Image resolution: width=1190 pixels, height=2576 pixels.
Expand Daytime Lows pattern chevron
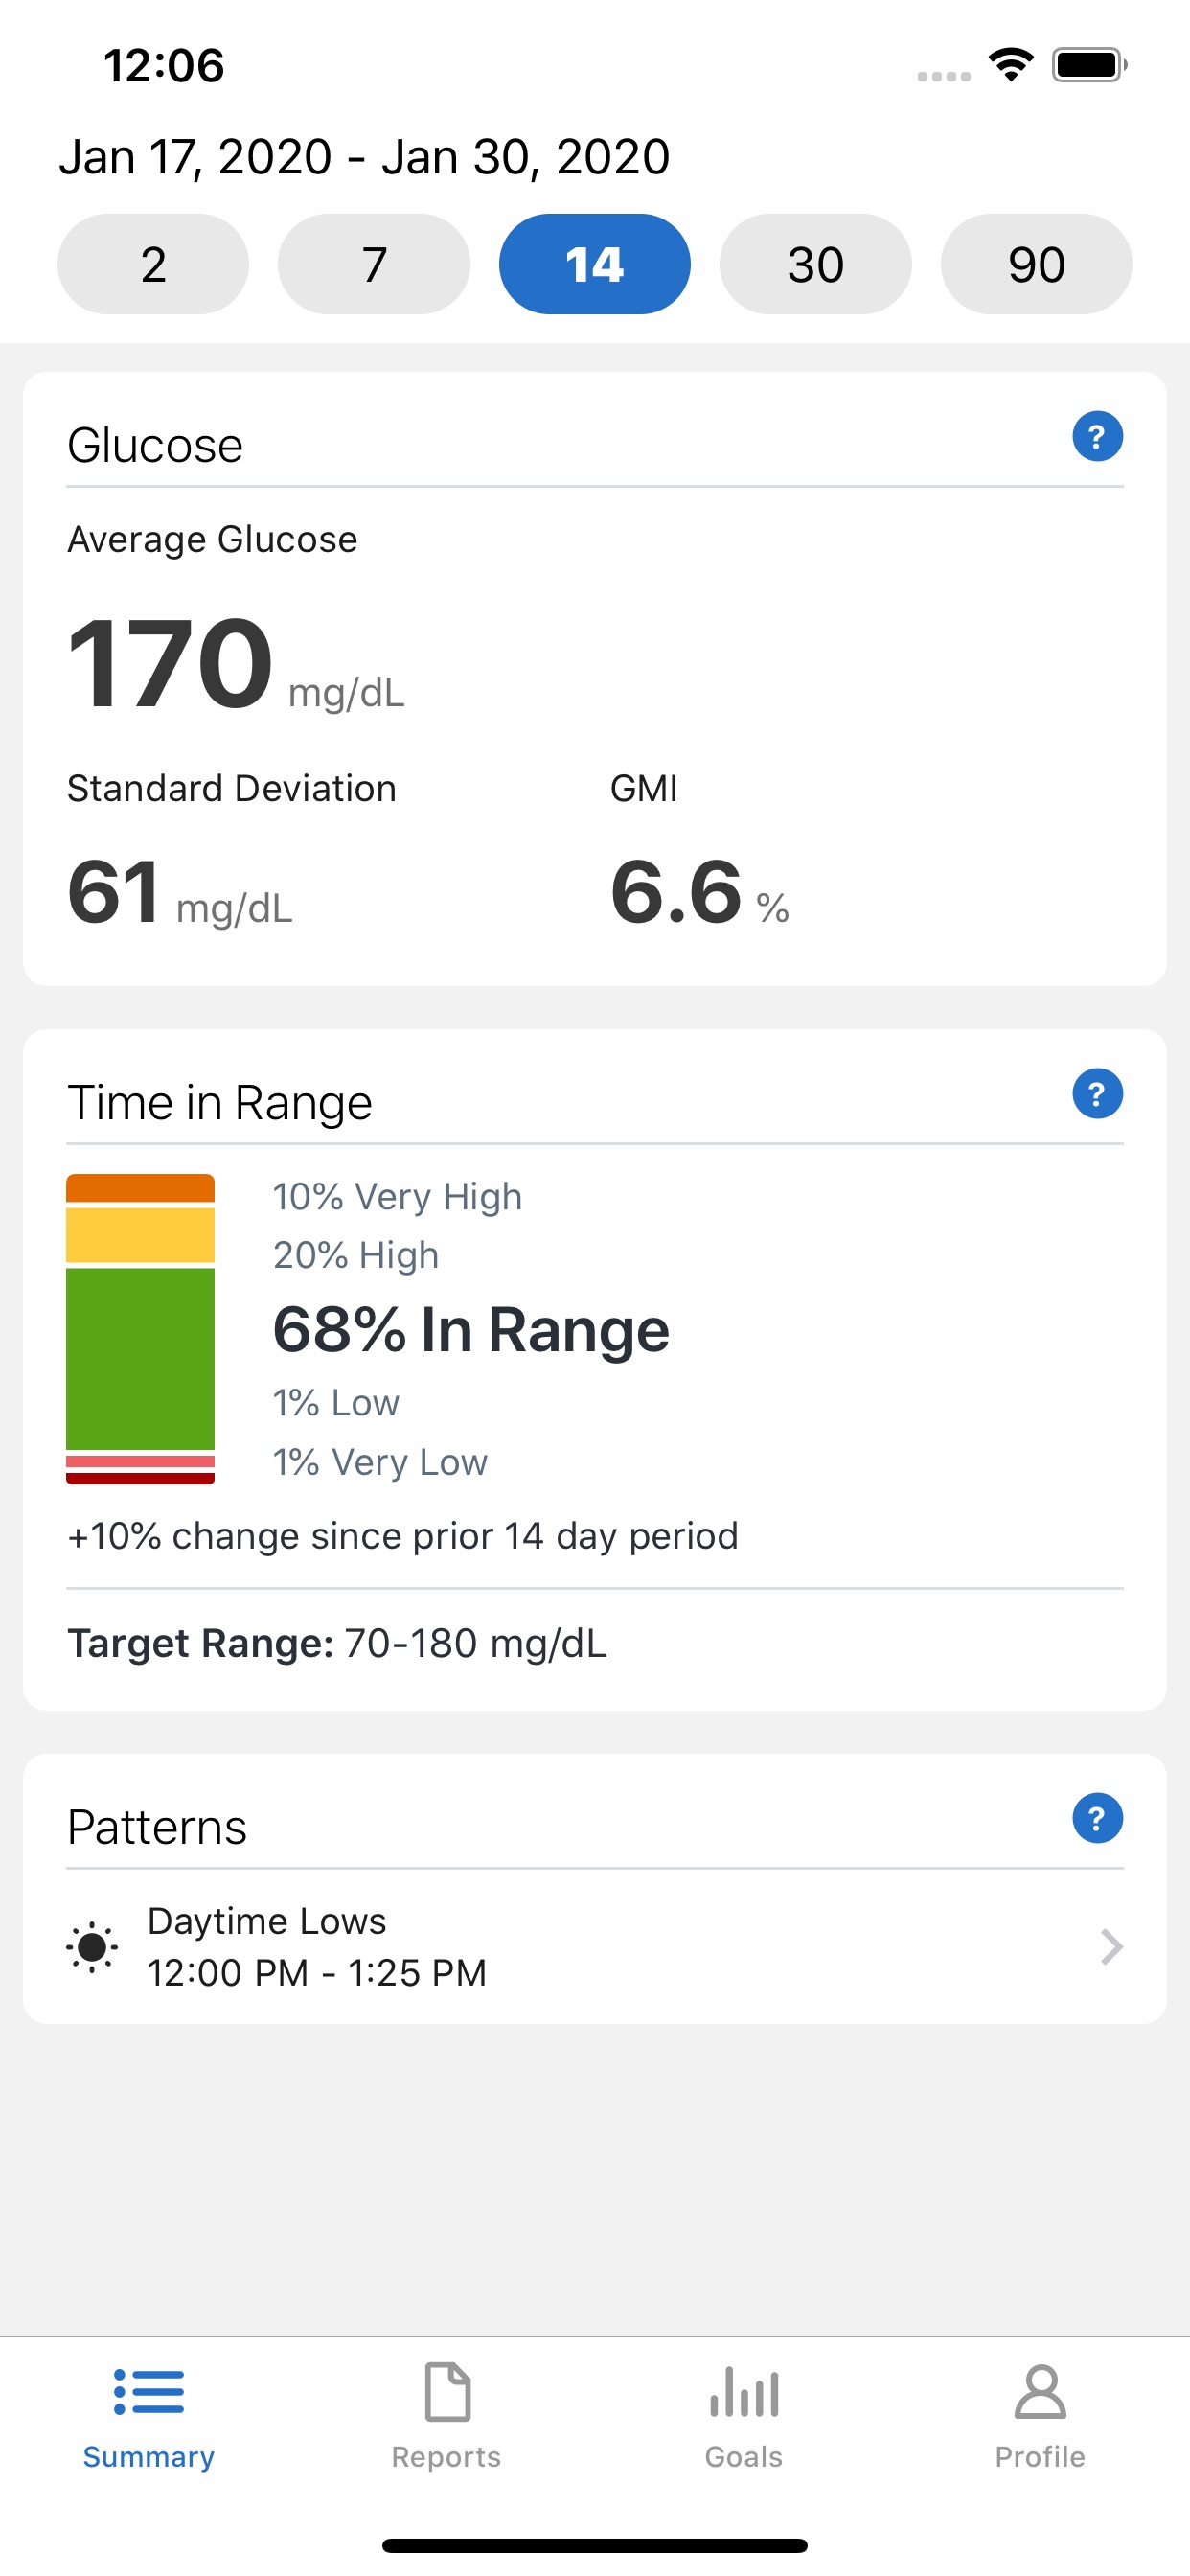1111,1946
